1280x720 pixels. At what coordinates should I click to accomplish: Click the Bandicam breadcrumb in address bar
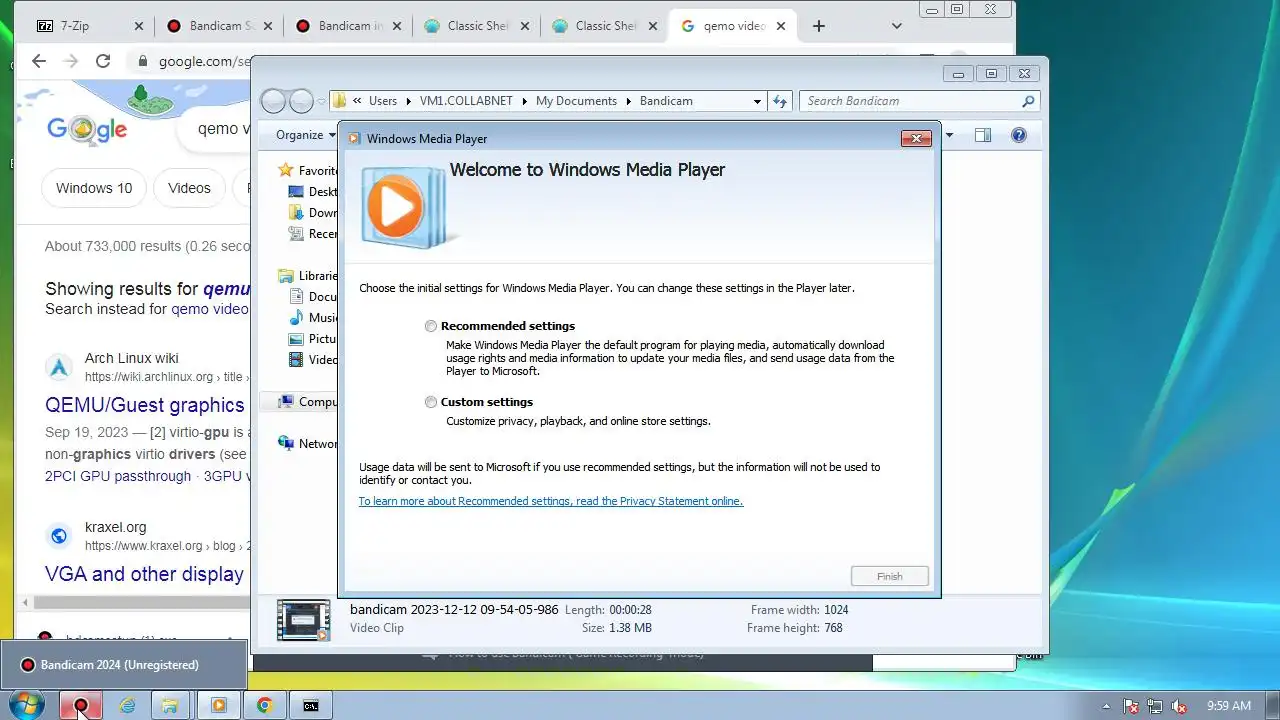click(666, 101)
